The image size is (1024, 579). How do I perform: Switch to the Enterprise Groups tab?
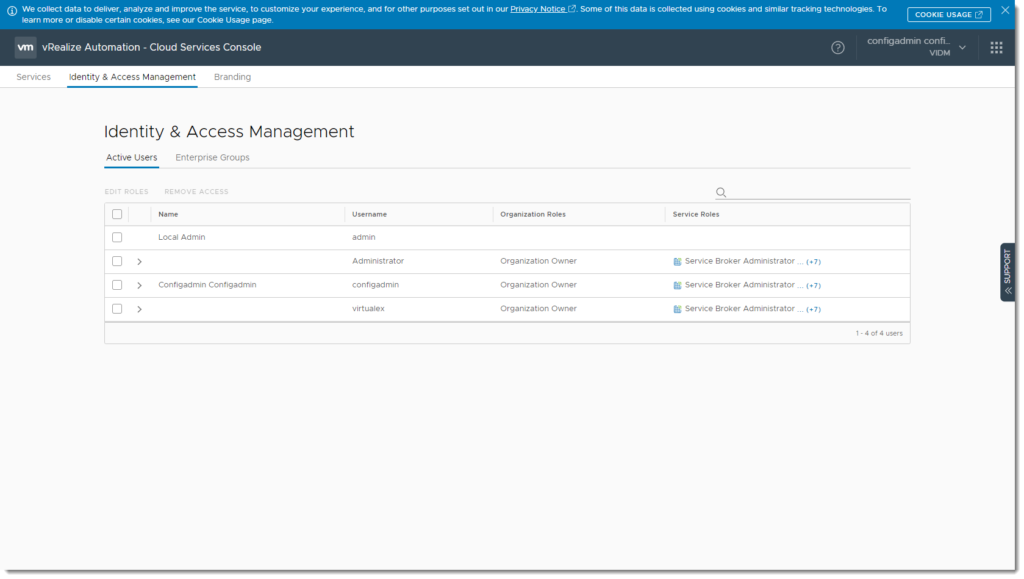[212, 158]
